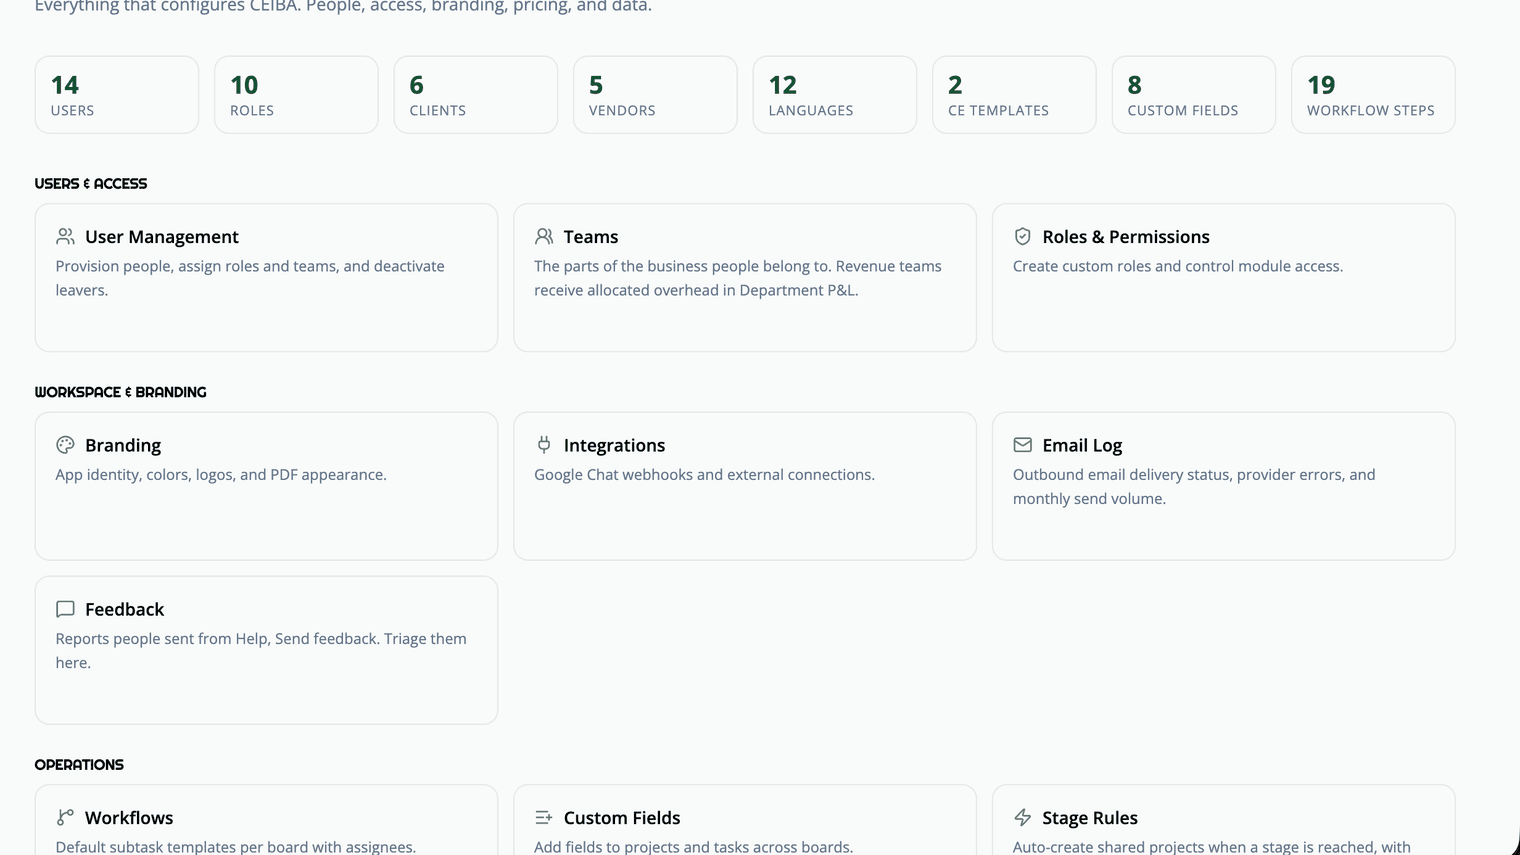
Task: Open the 5 Vendors stat card
Action: coord(655,95)
